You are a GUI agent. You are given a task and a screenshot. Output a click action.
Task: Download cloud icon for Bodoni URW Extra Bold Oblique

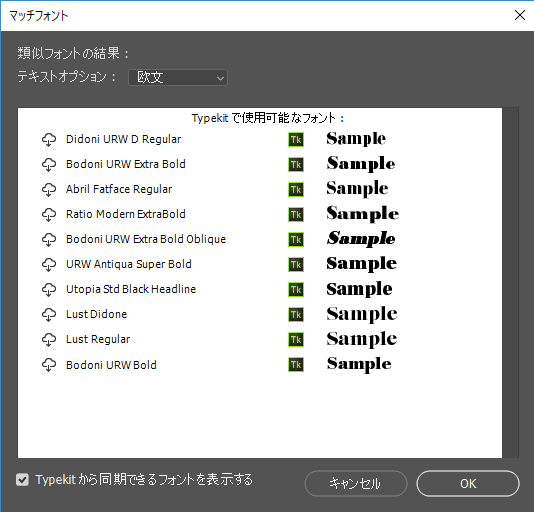pyautogui.click(x=49, y=239)
